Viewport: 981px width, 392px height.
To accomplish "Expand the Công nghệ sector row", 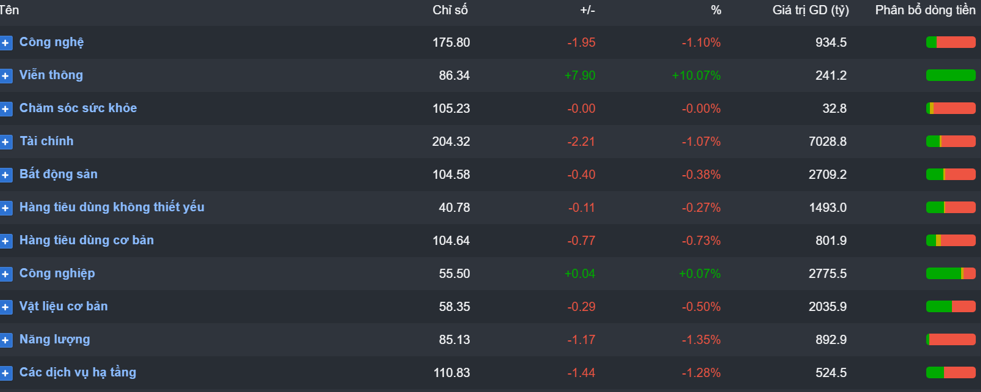I will (x=6, y=43).
